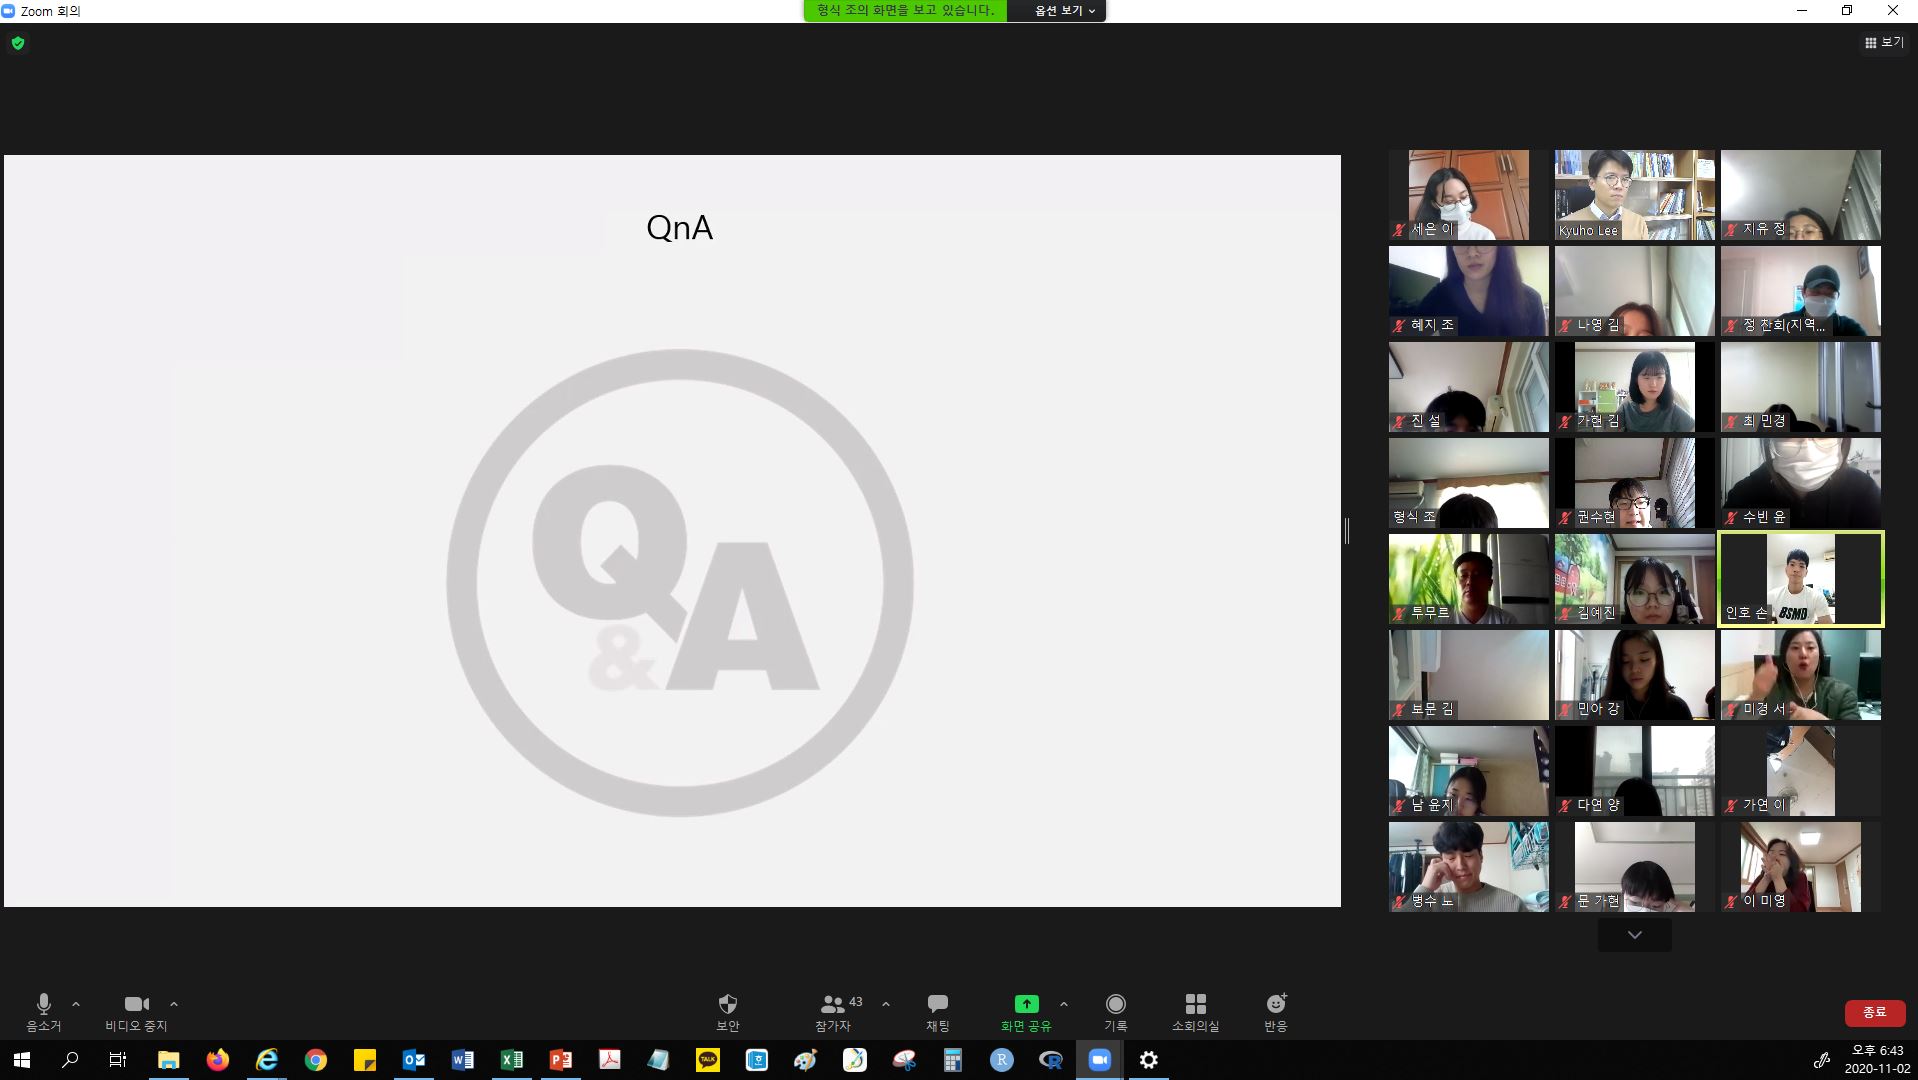Show more participants with down chevron

(1634, 935)
